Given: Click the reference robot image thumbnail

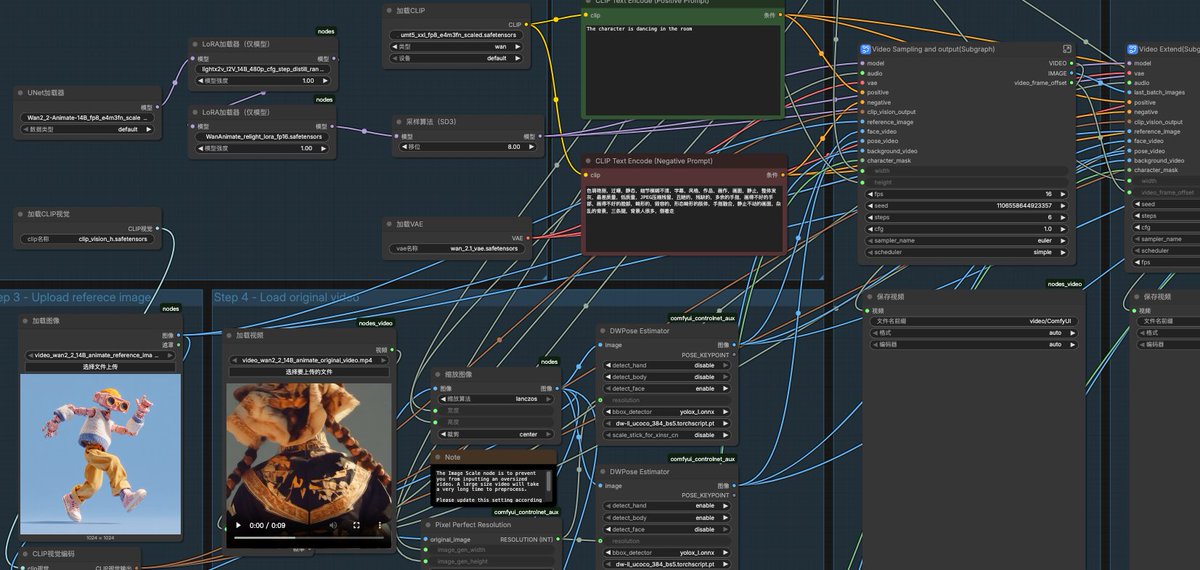Looking at the screenshot, I should tap(100, 454).
